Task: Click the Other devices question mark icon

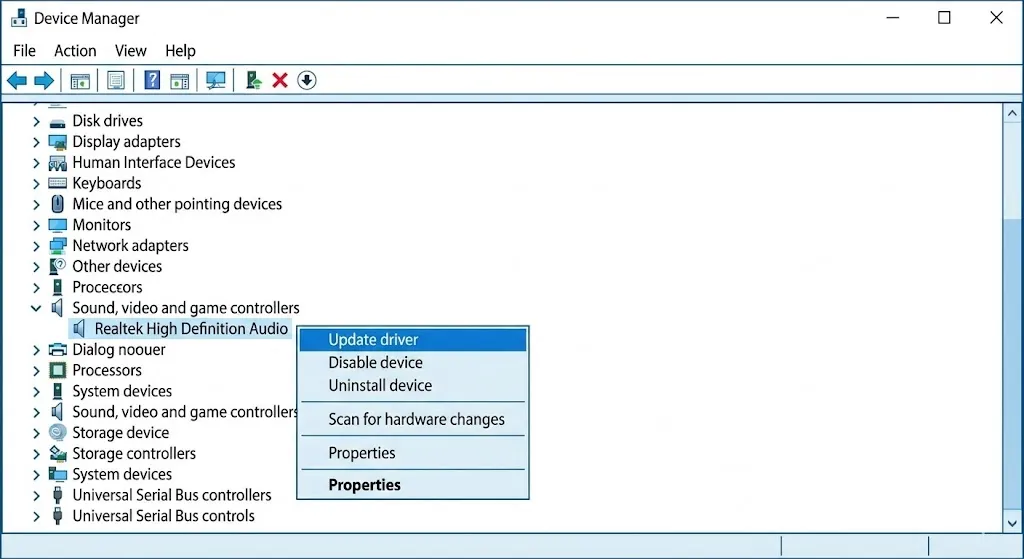Action: tap(57, 266)
